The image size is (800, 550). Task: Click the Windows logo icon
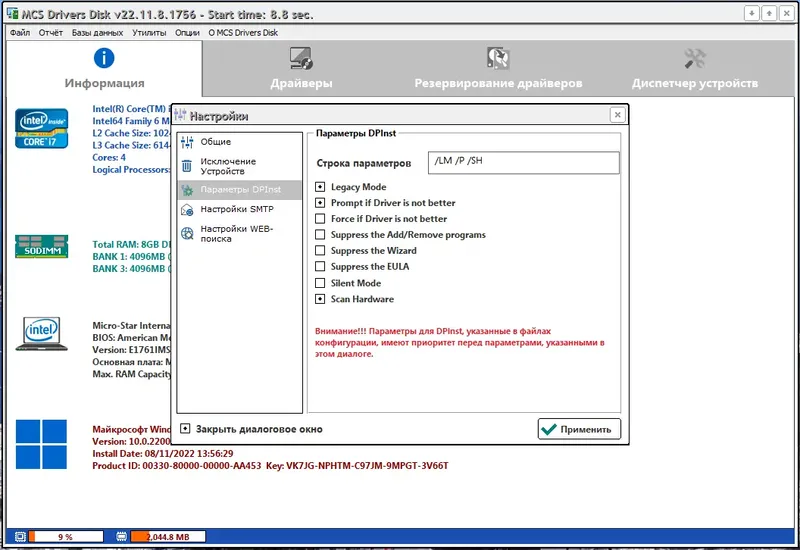tap(41, 444)
